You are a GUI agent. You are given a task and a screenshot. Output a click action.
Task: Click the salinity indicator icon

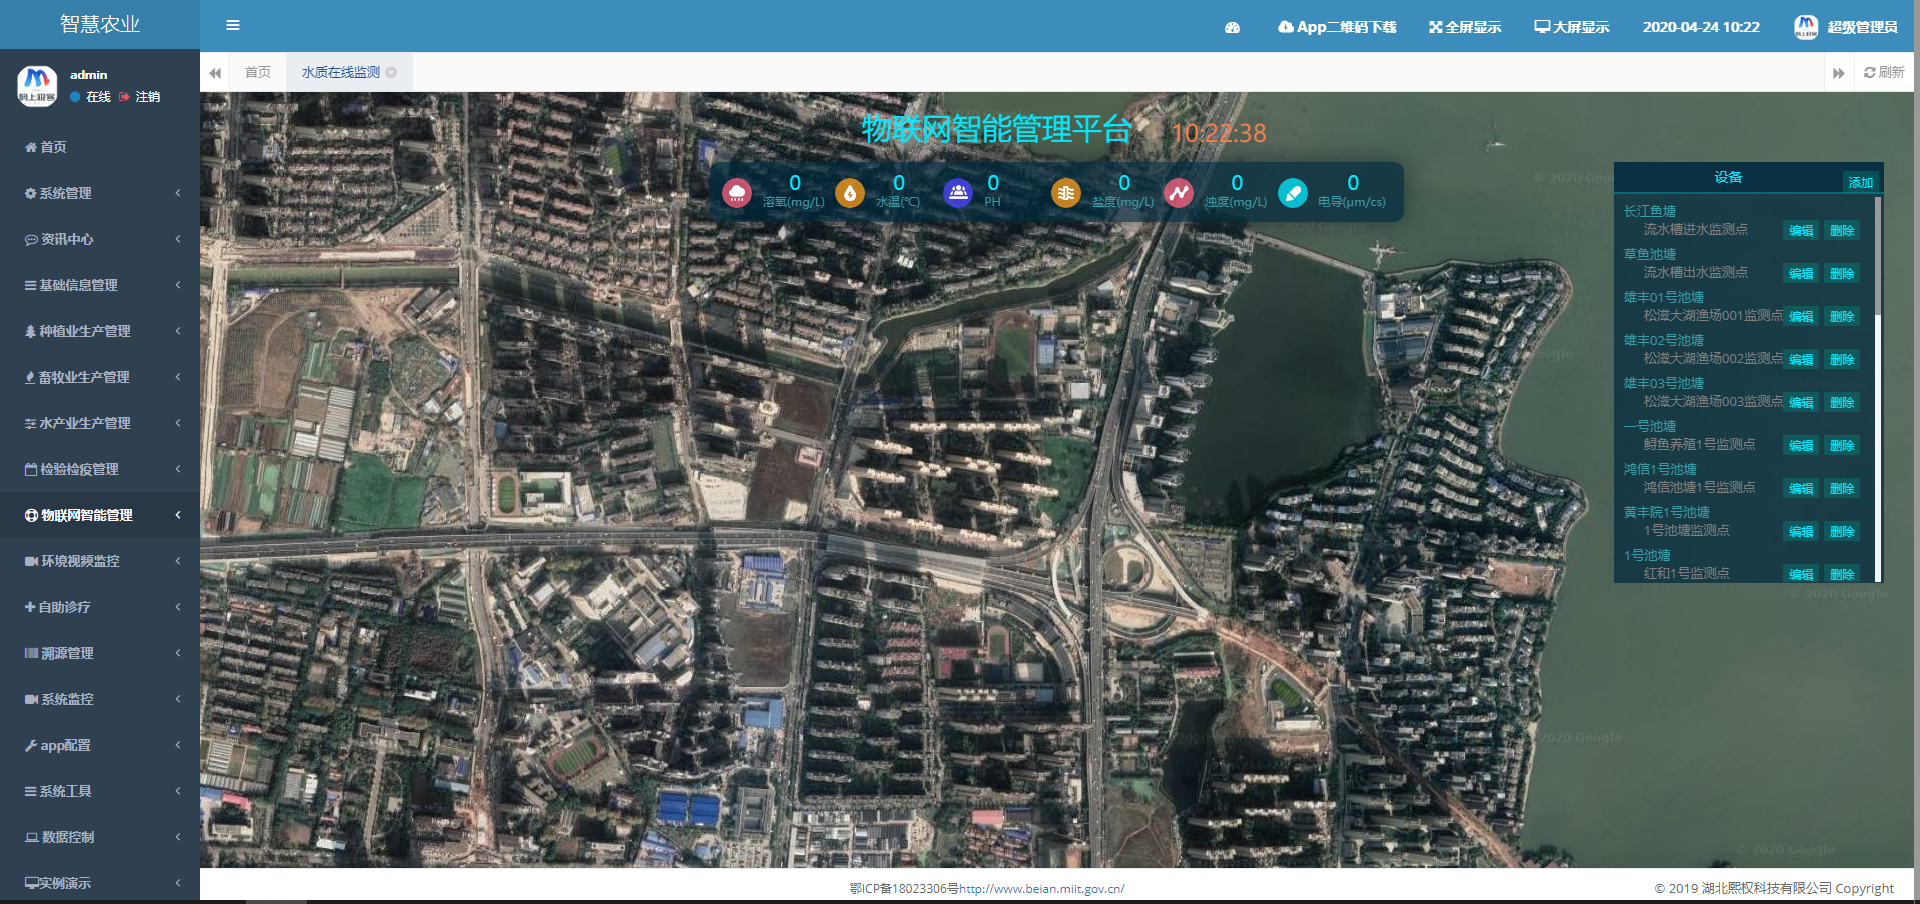[1066, 192]
